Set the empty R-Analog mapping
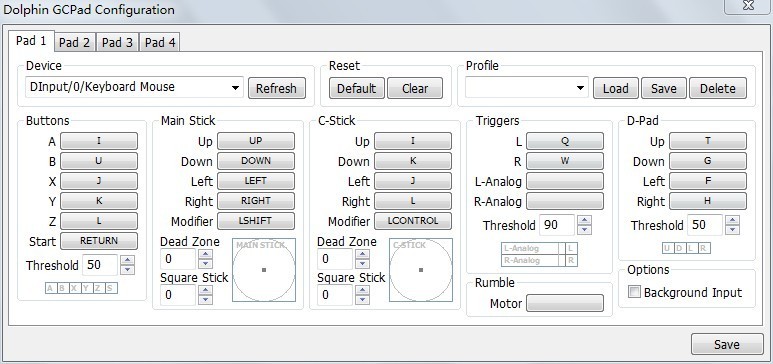 pos(564,201)
